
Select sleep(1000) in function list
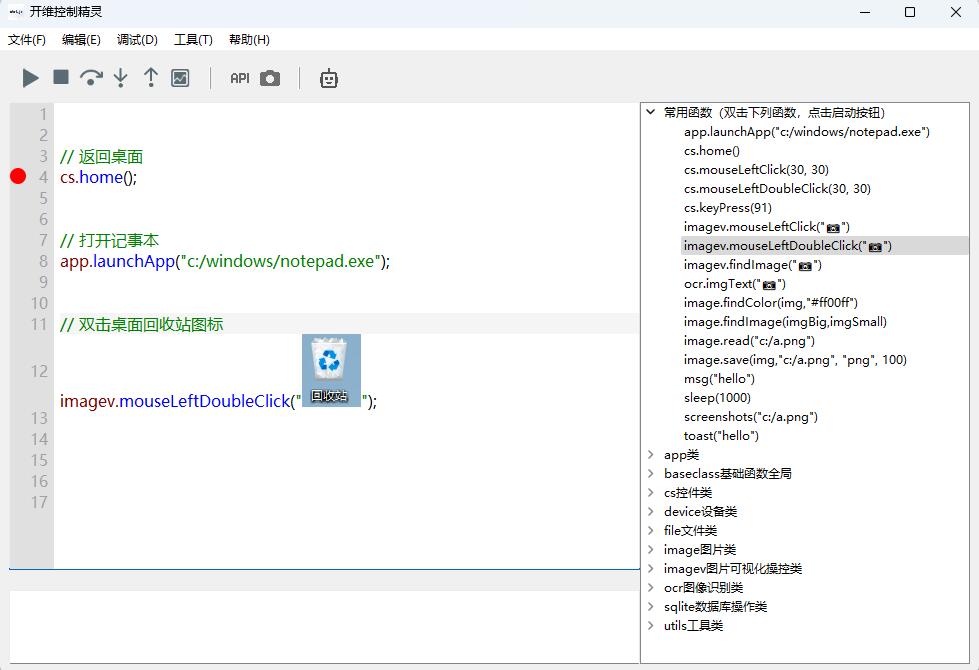click(717, 398)
